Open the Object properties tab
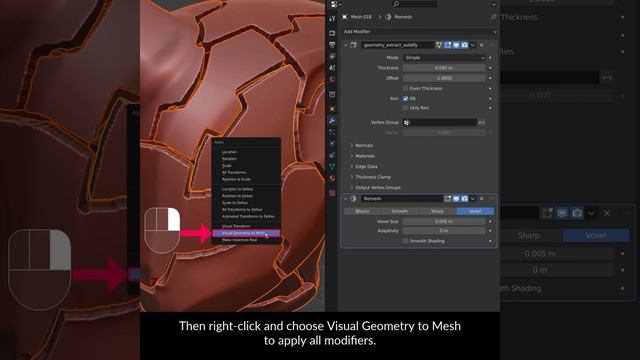The width and height of the screenshot is (640, 360). tap(332, 109)
